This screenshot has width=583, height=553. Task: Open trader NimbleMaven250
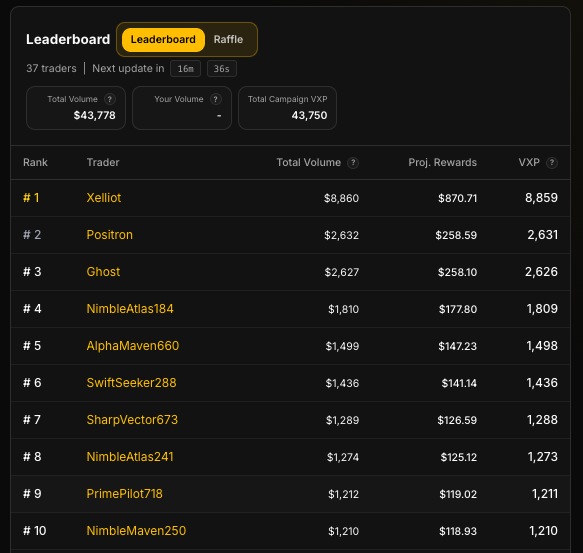136,531
